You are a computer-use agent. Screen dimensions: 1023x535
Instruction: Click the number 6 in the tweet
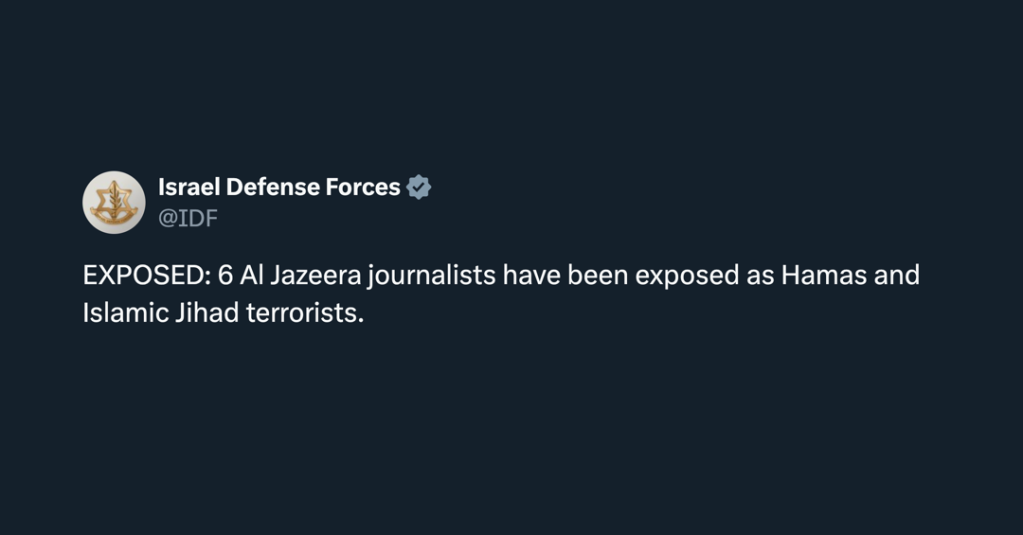tap(224, 276)
